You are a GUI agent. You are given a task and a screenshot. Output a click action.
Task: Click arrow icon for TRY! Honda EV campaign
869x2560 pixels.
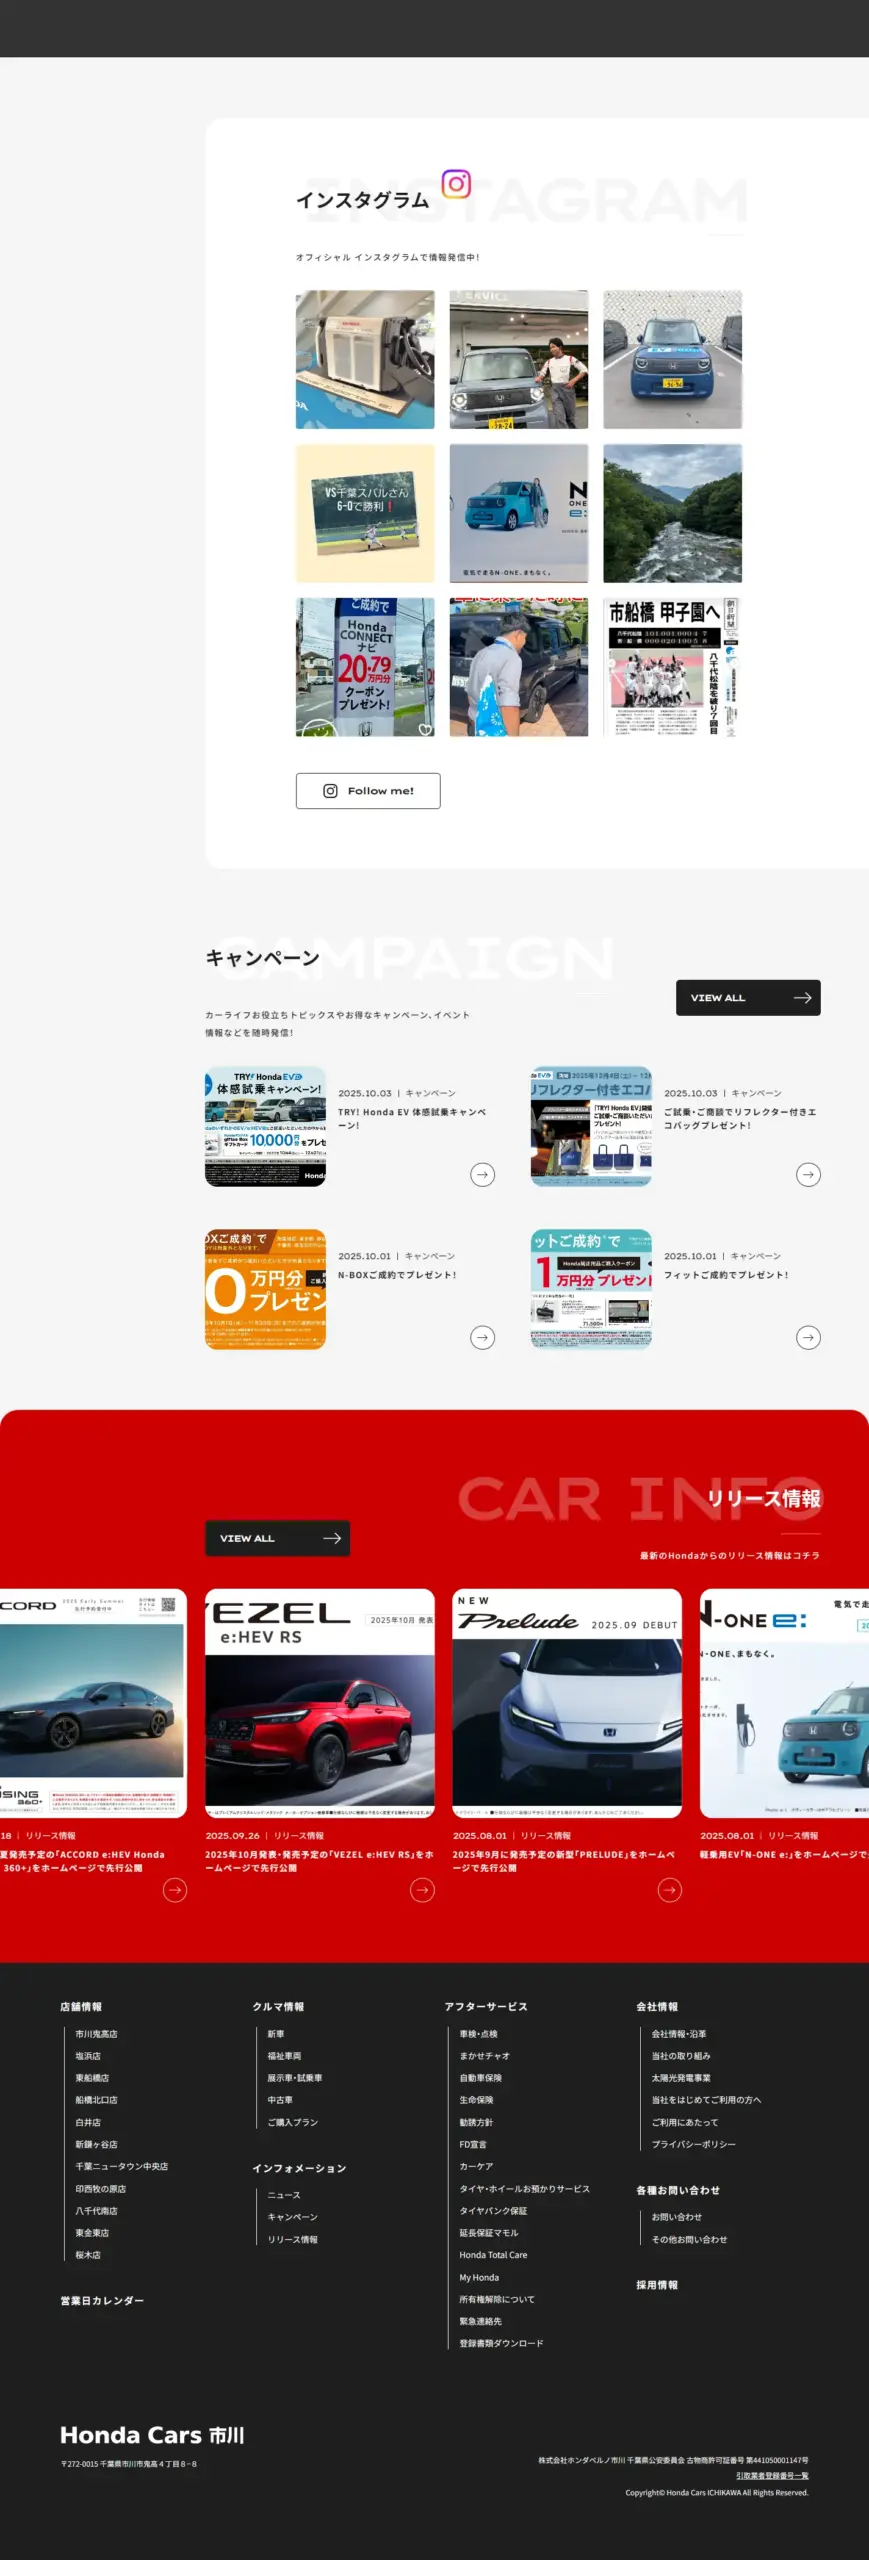[x=482, y=1174]
